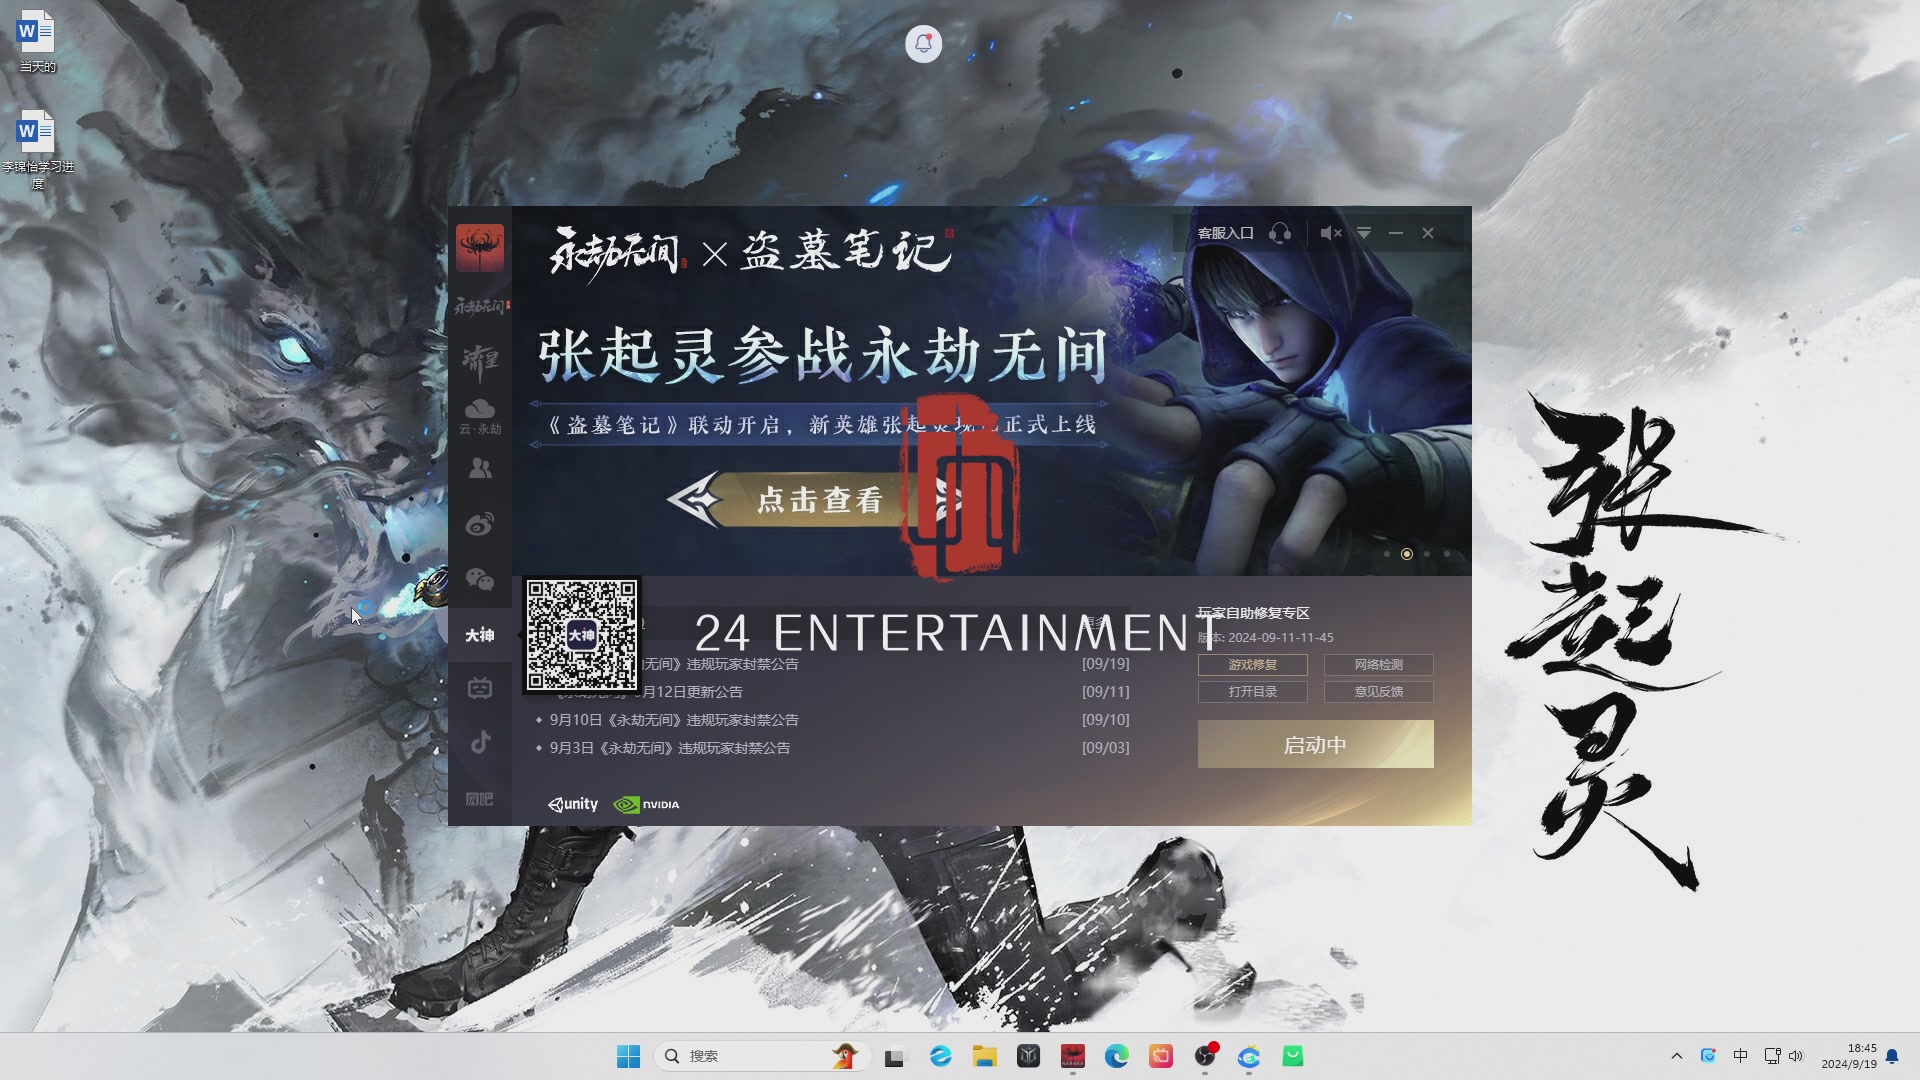Open the 云·永劫 cloud gaming icon

click(480, 416)
